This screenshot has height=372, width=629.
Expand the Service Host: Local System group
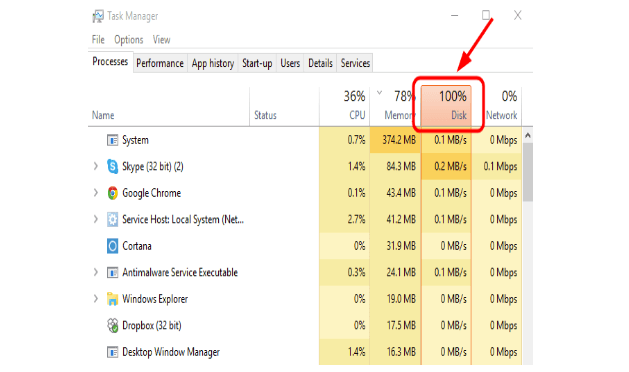95,220
